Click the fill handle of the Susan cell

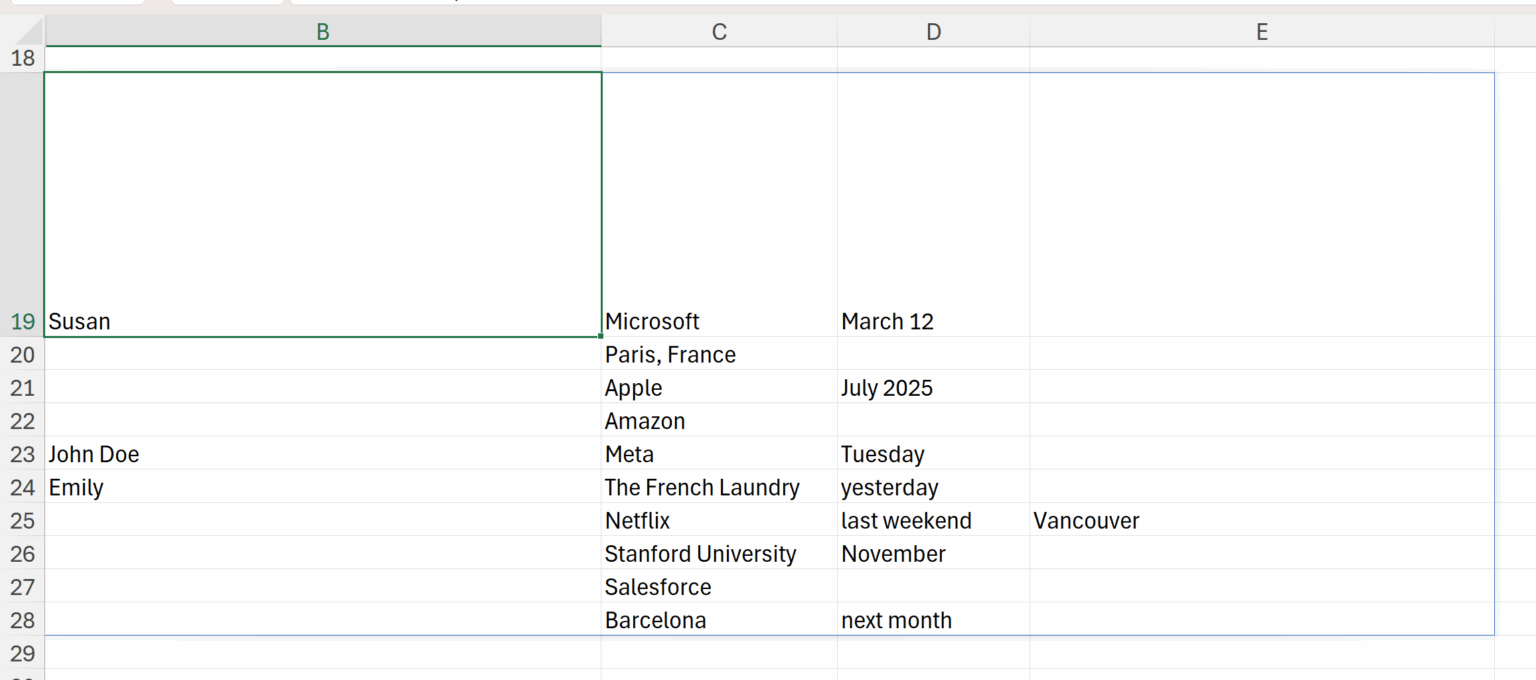click(x=602, y=337)
